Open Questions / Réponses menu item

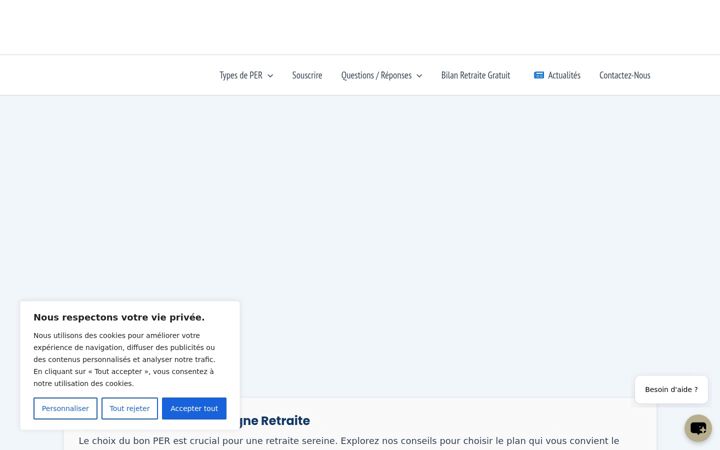click(x=376, y=75)
